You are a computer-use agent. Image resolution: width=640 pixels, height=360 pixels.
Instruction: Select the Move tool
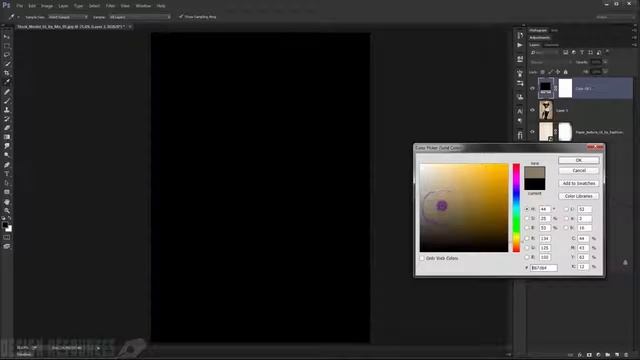(7, 37)
